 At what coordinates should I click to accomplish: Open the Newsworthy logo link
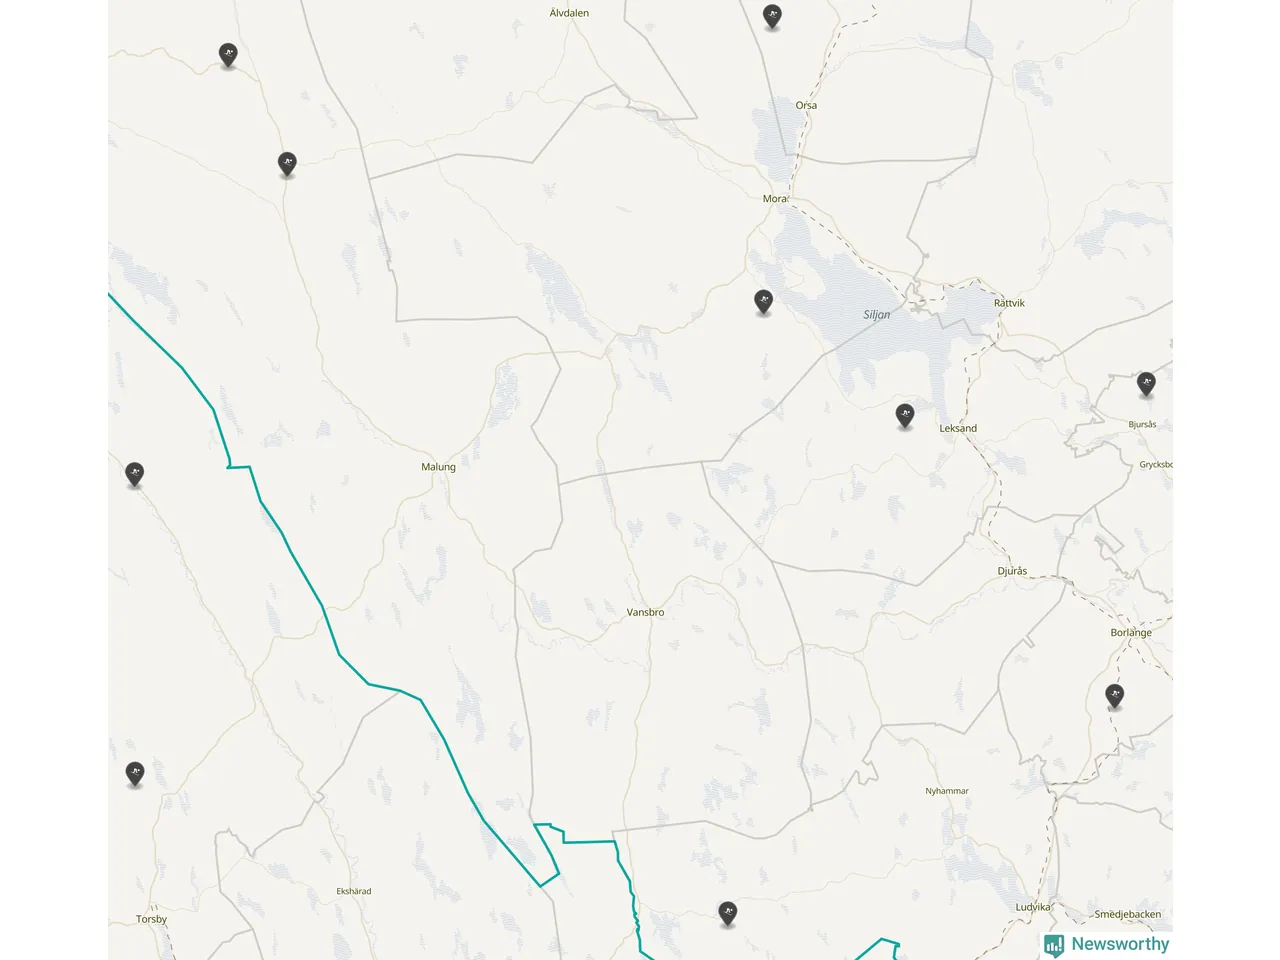coord(1106,944)
